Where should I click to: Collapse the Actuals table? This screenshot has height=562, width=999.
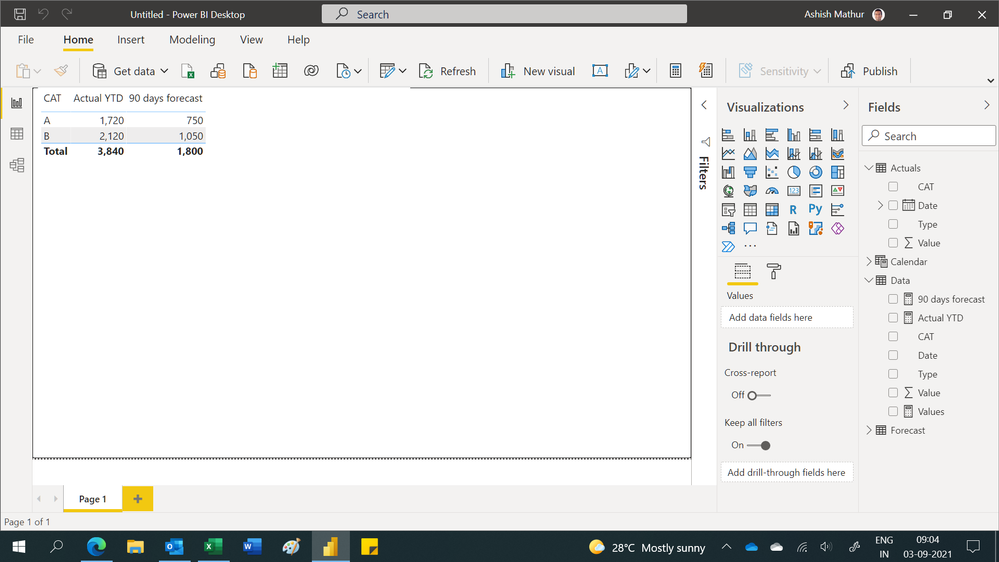[868, 168]
